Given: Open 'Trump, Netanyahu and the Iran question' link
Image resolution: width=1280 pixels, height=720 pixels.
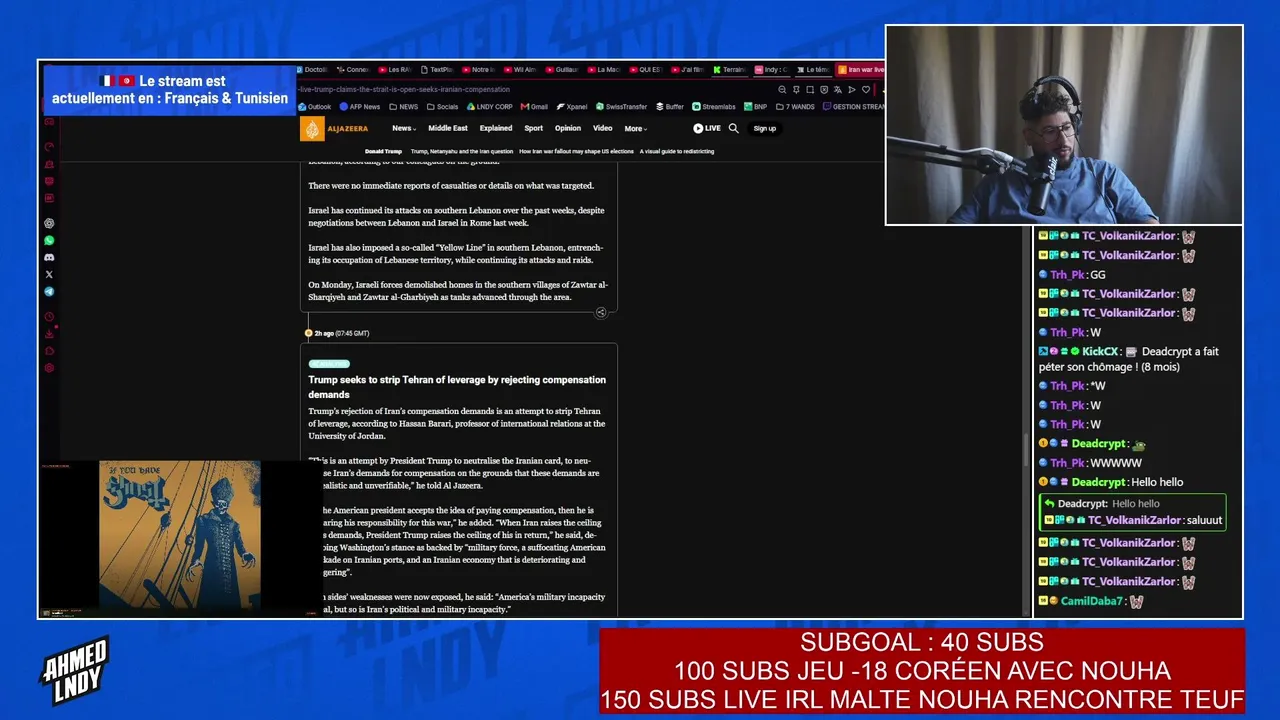Looking at the screenshot, I should click(462, 151).
